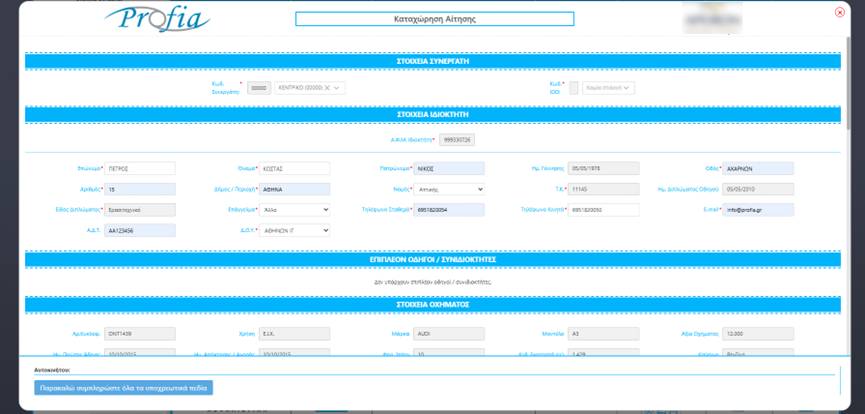Click the Τηλέφωνο Κινητό field
Screen dimensions: 865x414
(603, 210)
